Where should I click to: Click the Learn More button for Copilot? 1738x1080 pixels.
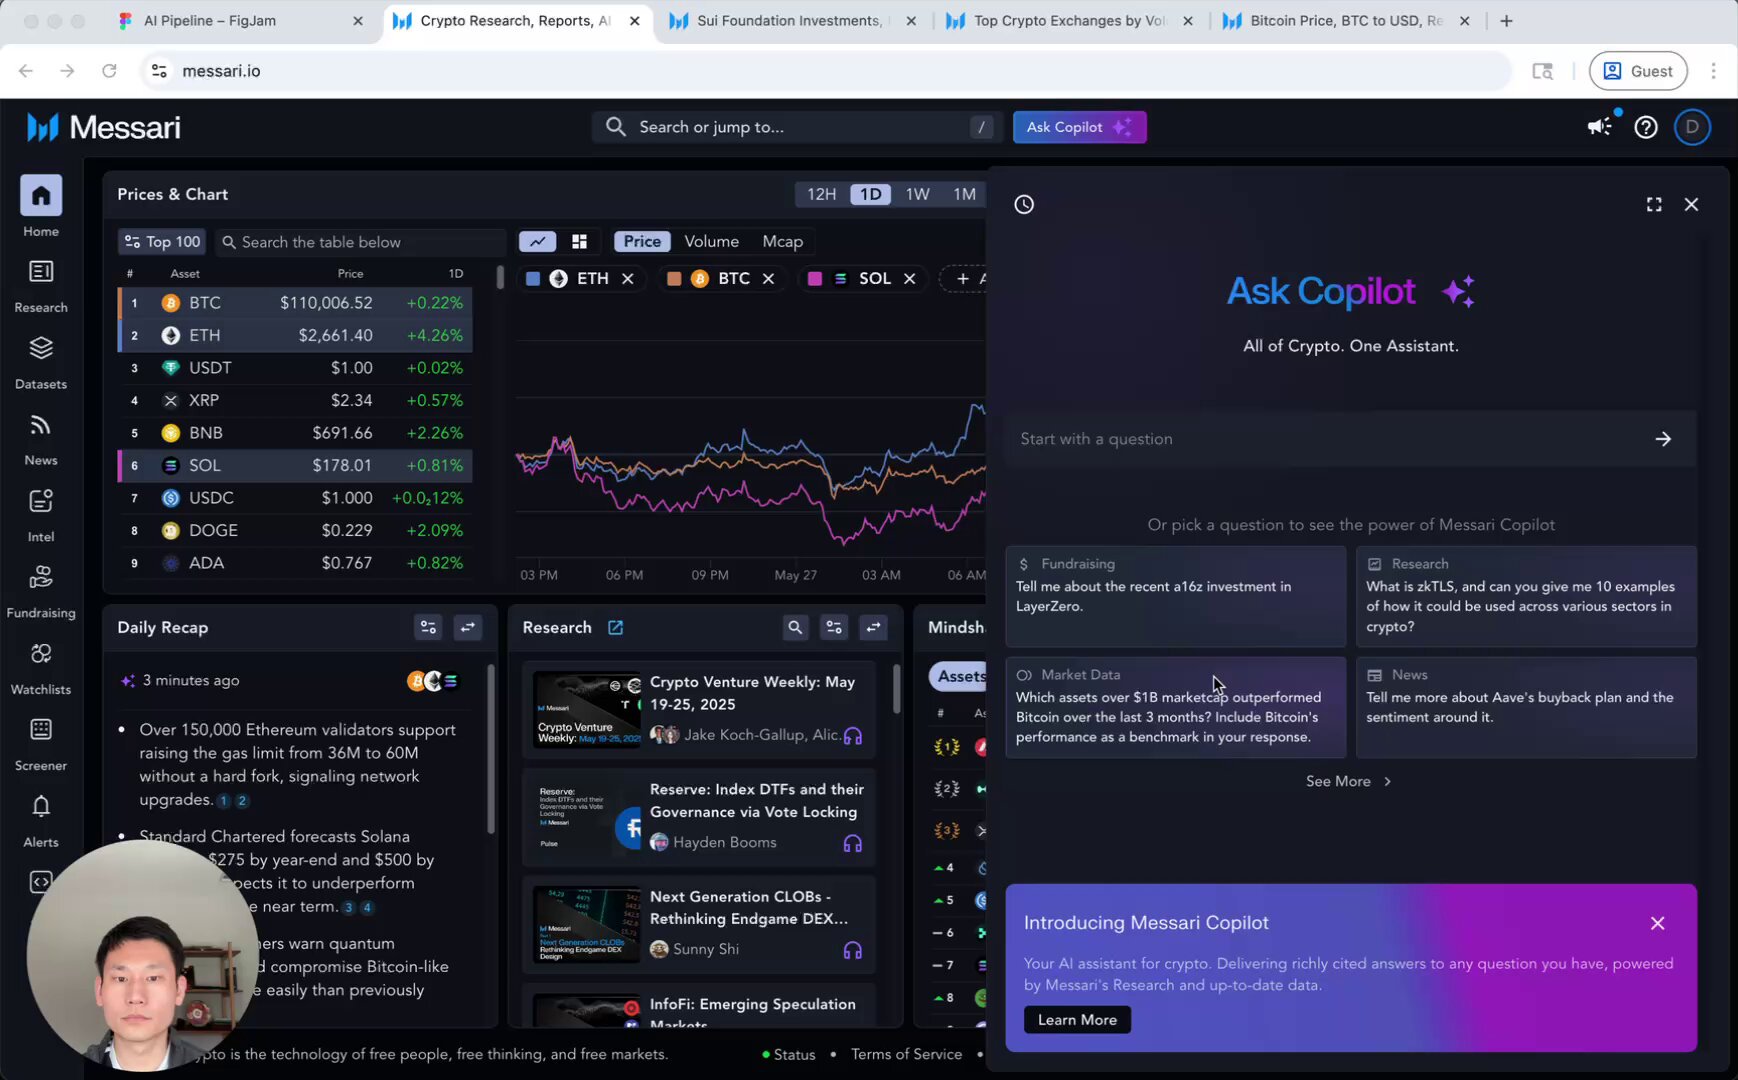coord(1077,1019)
